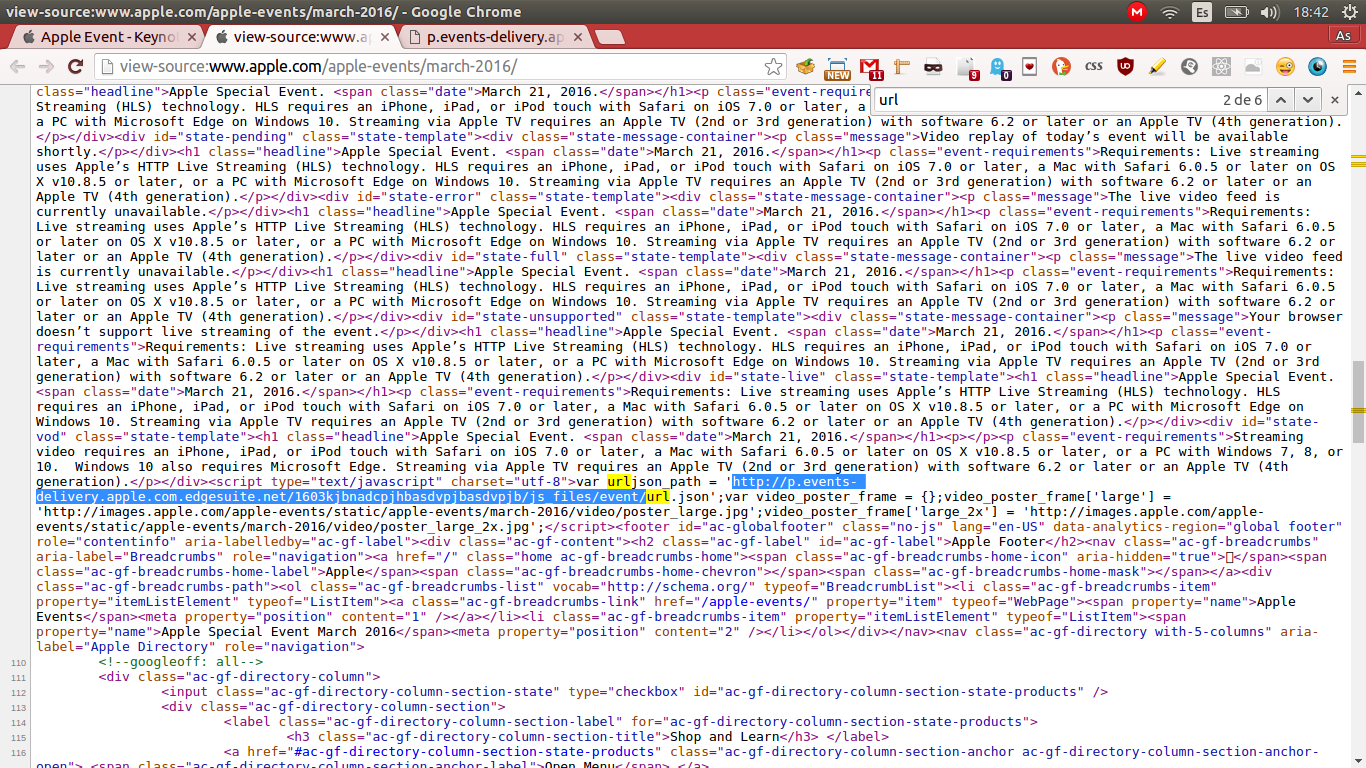This screenshot has width=1366, height=768.
Task: Bookmark this page with the star icon
Action: tap(773, 67)
